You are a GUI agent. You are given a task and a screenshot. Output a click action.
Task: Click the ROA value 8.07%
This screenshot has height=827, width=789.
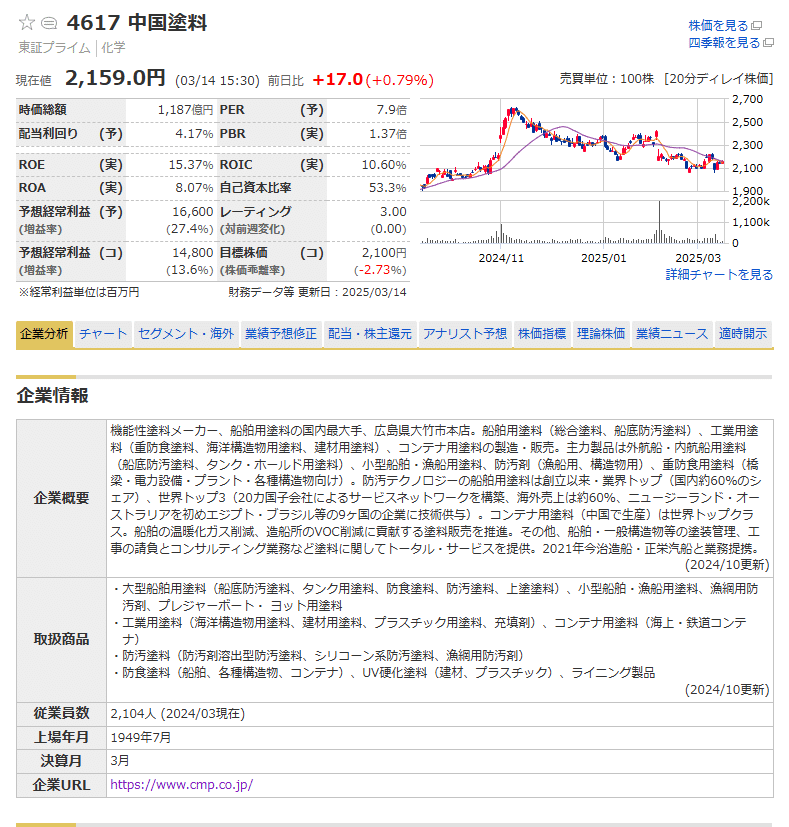click(194, 188)
